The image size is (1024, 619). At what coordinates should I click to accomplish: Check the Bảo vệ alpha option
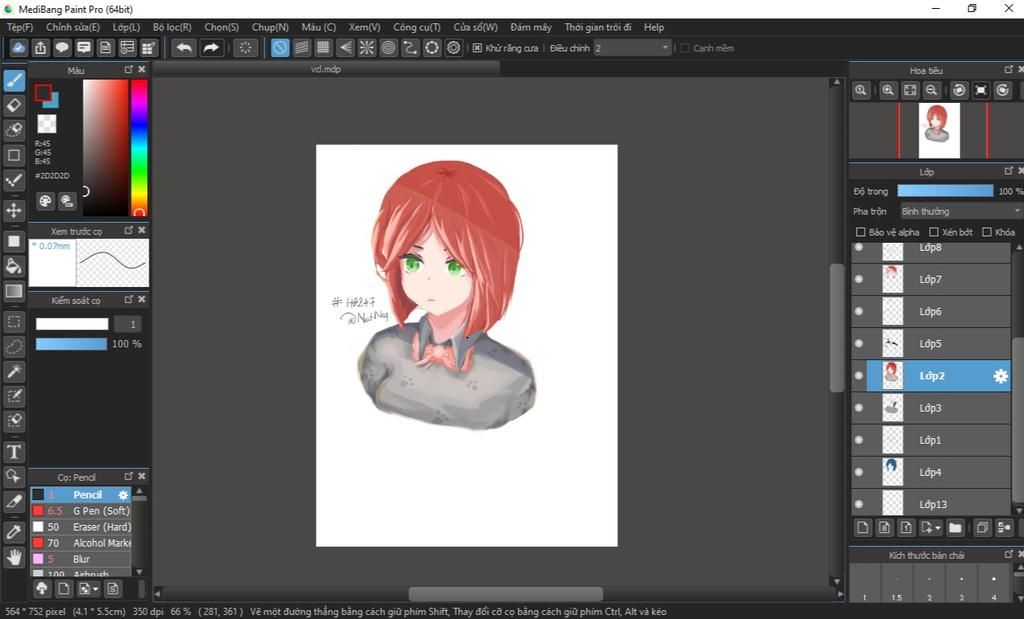pyautogui.click(x=861, y=232)
